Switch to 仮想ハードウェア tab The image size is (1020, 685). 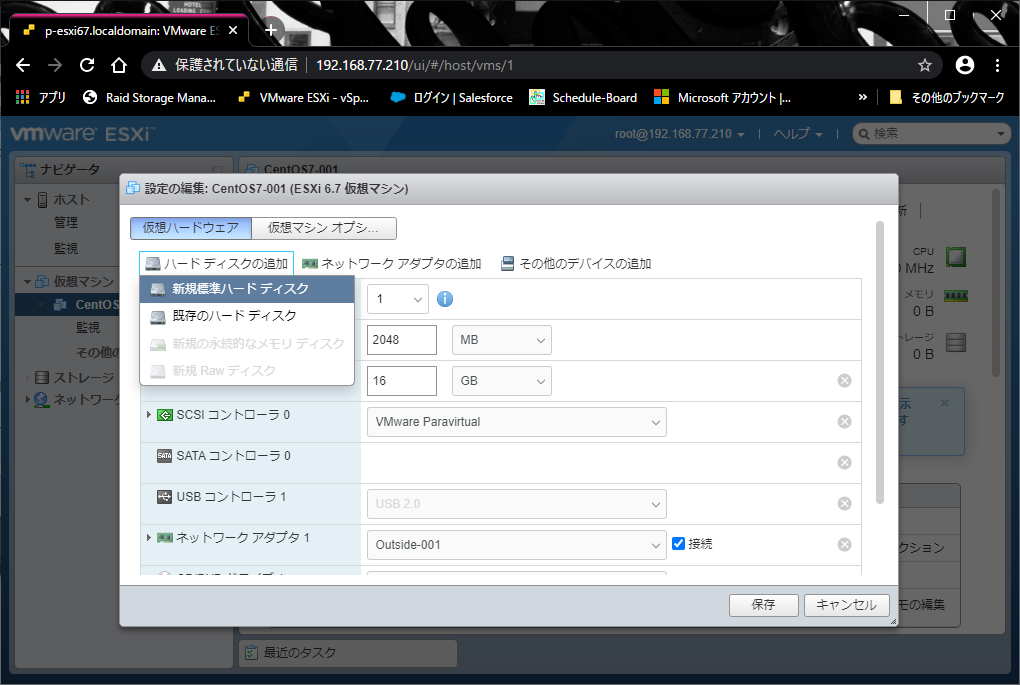click(x=191, y=228)
